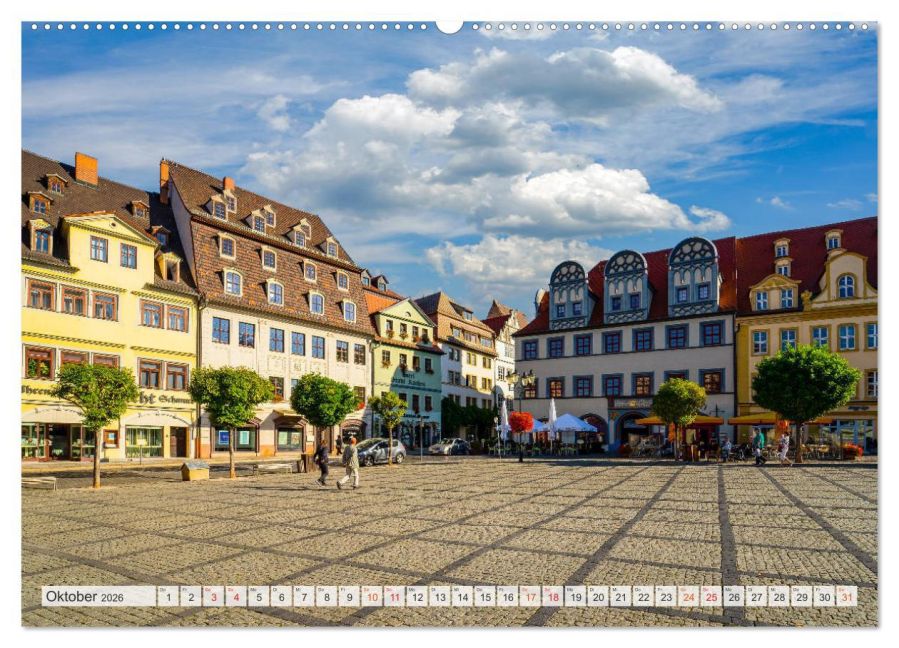Select red date 25
The height and width of the screenshot is (648, 899).
click(x=711, y=596)
